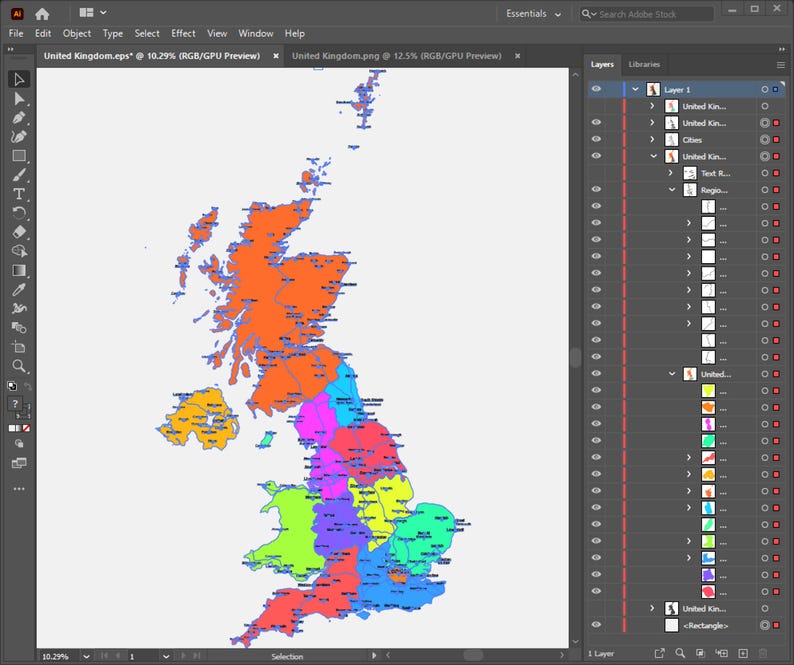The image size is (794, 665).
Task: Switch to Libraries panel tab
Action: (644, 64)
